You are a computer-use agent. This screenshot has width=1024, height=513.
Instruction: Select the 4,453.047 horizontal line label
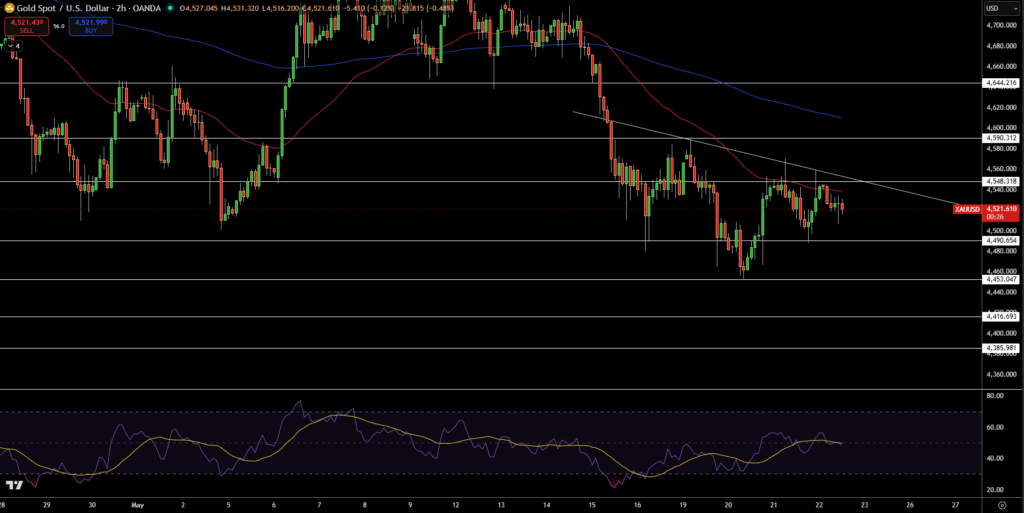pyautogui.click(x=1000, y=279)
